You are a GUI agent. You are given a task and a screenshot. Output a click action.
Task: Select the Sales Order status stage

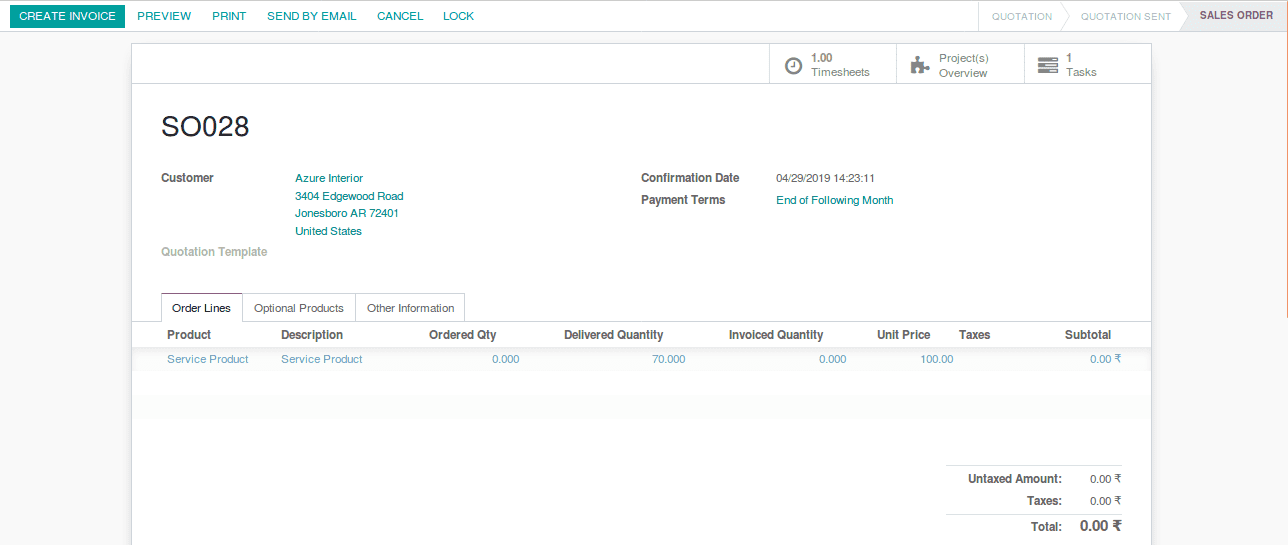[1236, 16]
